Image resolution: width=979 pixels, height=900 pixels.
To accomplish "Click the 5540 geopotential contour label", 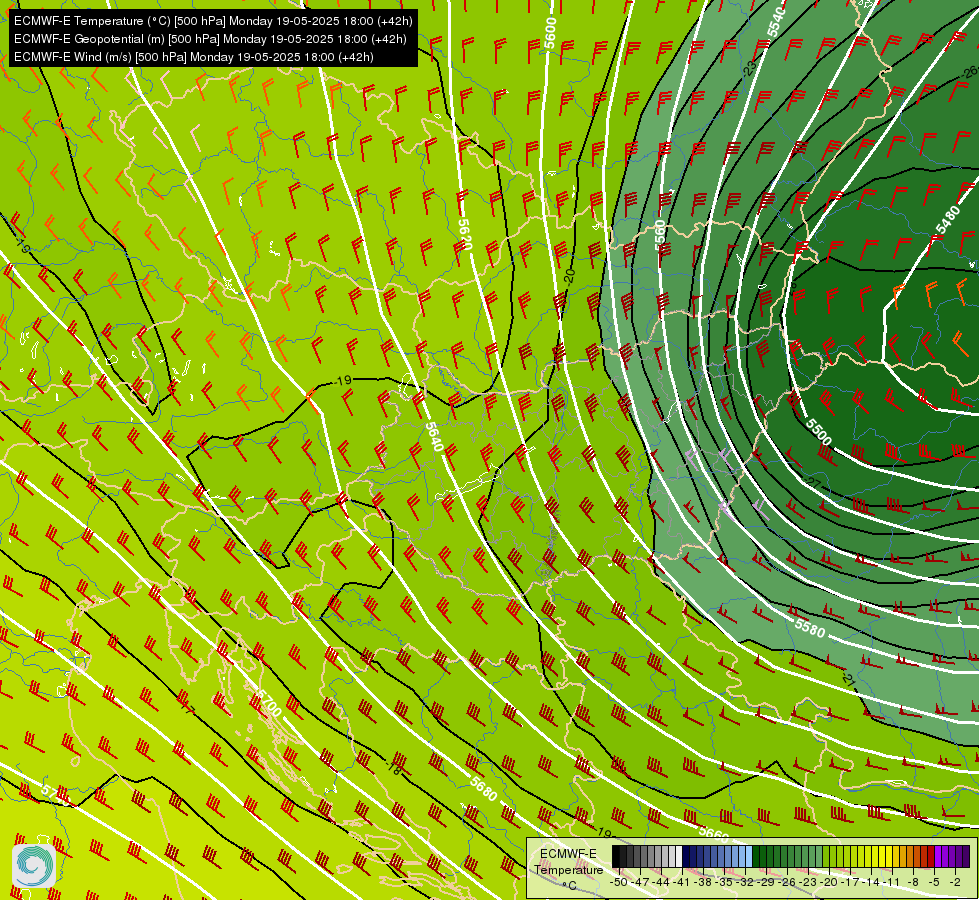I will [777, 21].
